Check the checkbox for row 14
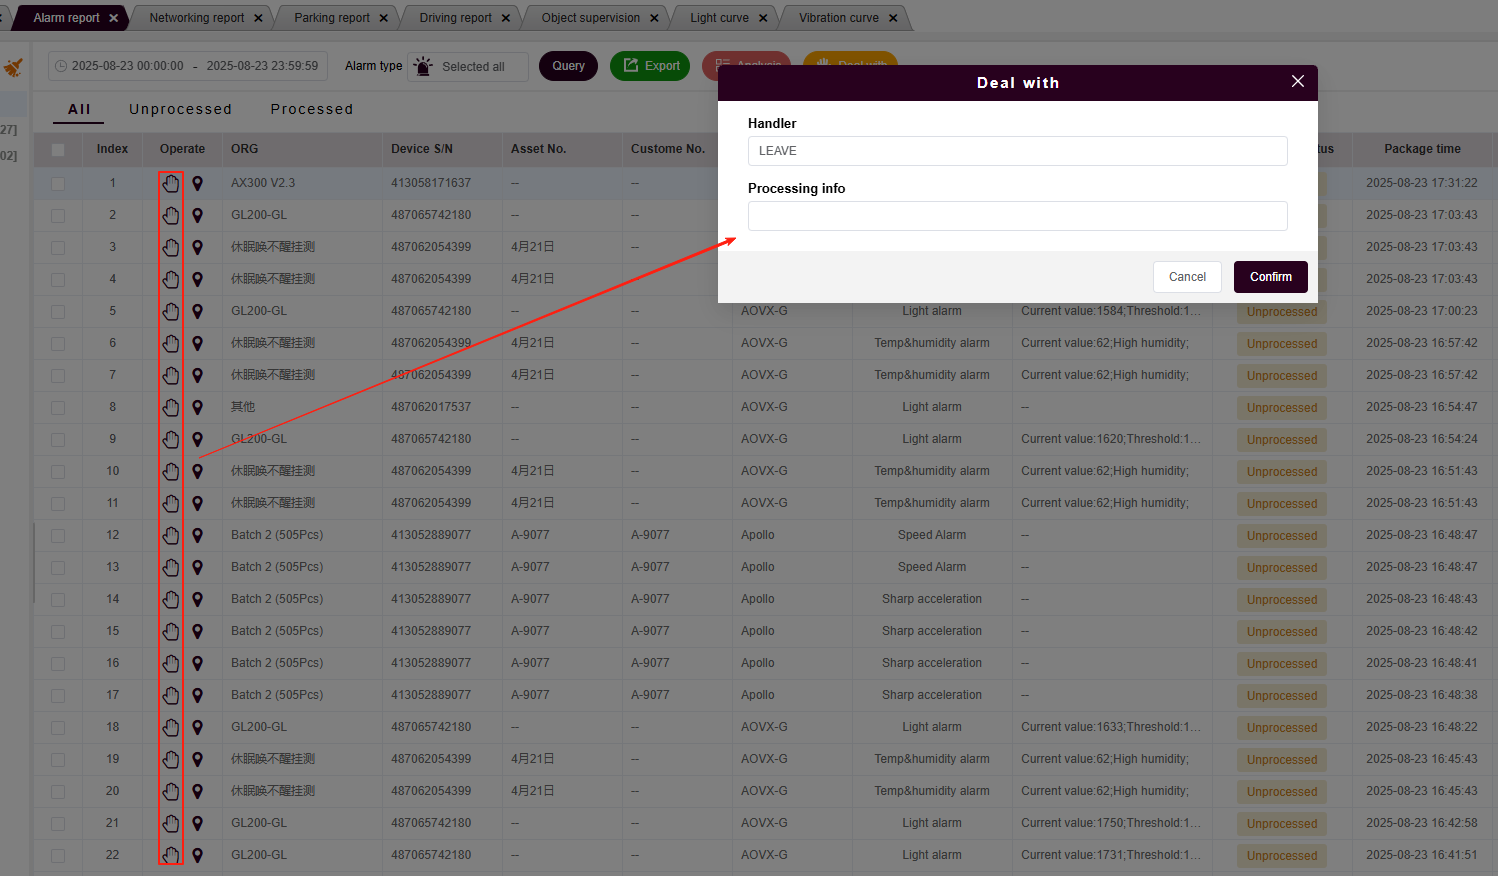 tap(58, 599)
